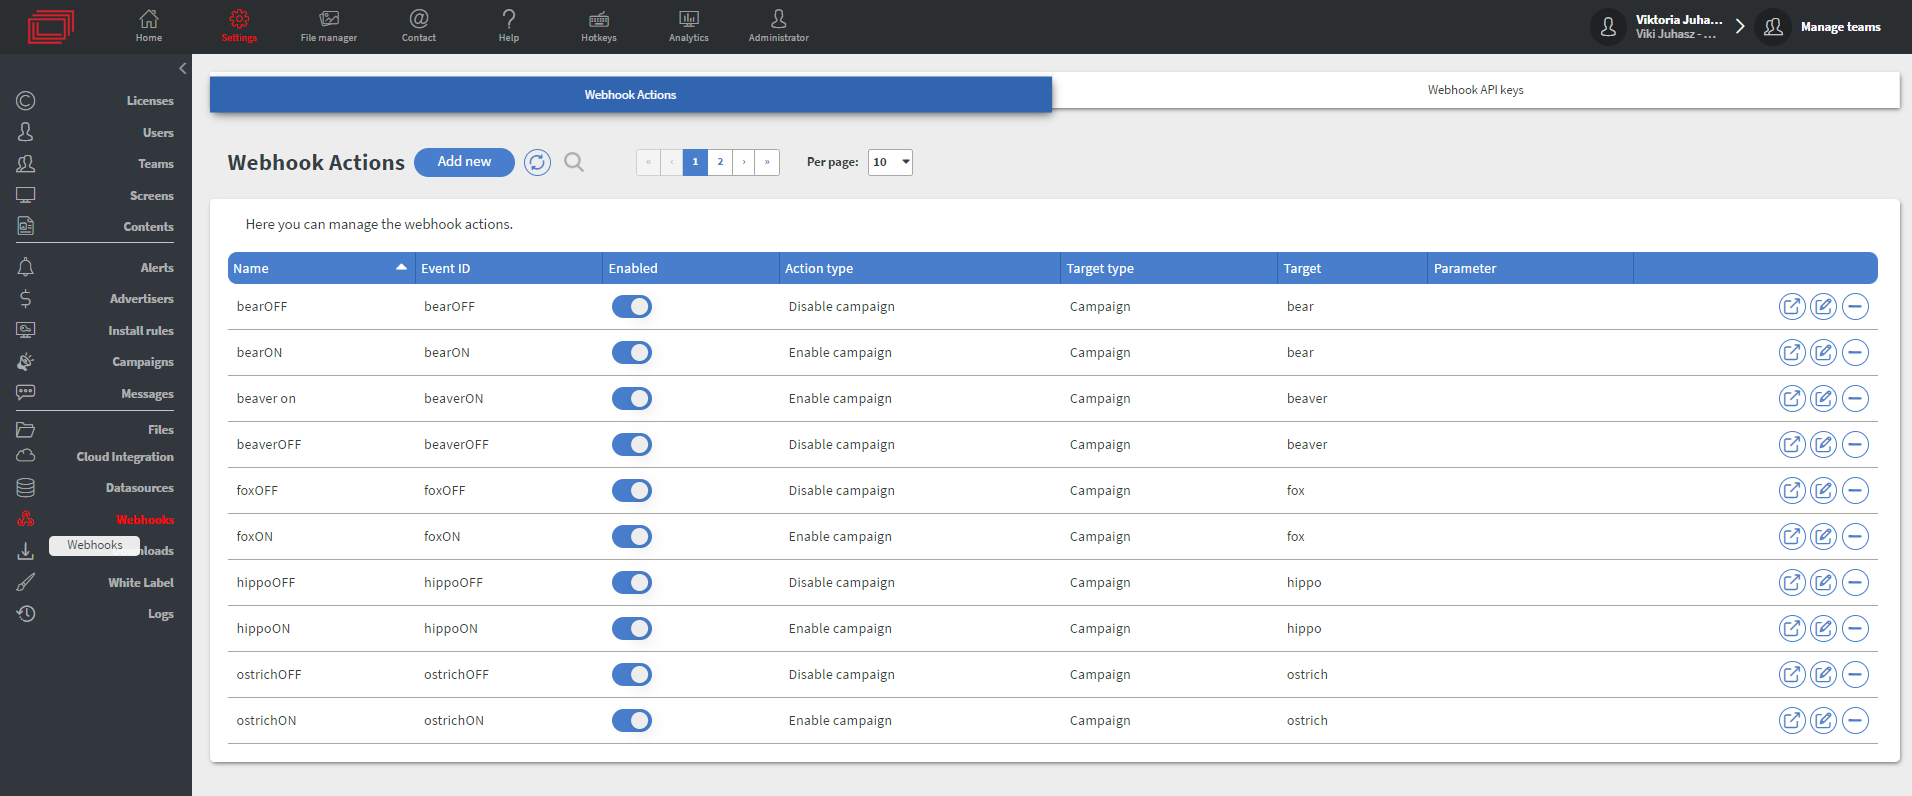This screenshot has width=1912, height=796.
Task: Click the Logs history sidebar icon
Action: point(26,614)
